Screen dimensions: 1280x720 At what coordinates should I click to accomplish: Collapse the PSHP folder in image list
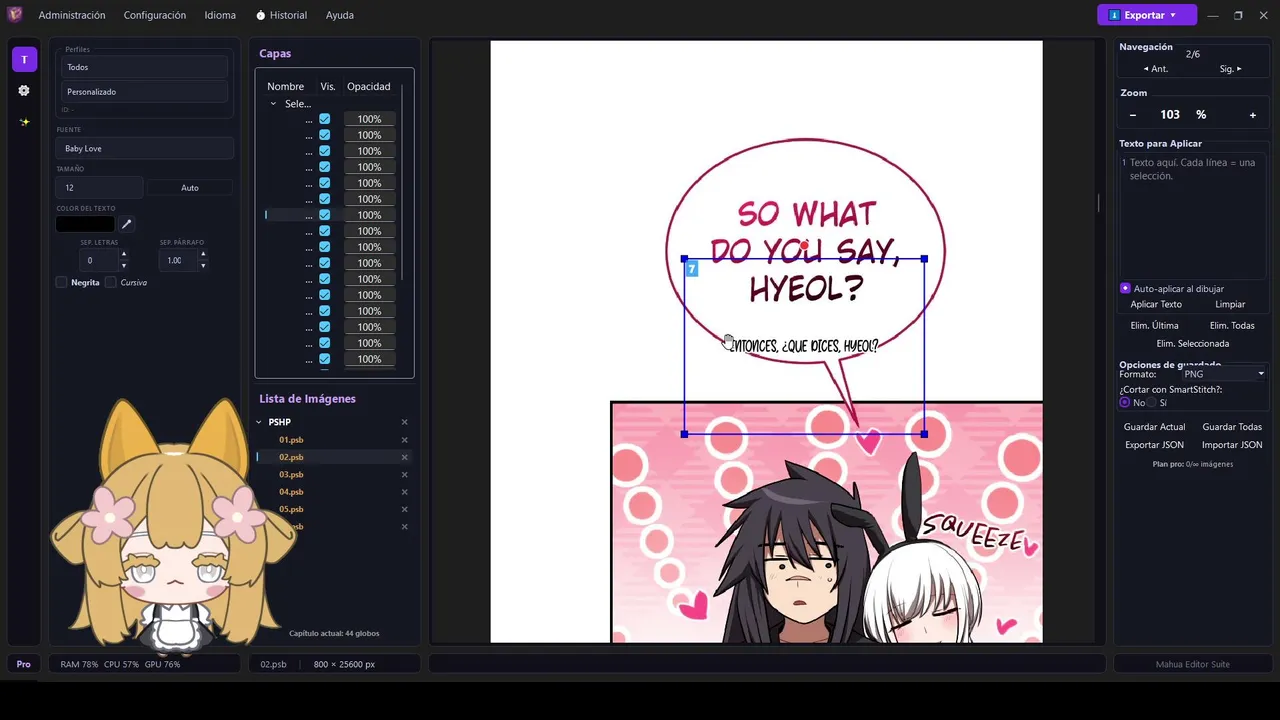259,422
